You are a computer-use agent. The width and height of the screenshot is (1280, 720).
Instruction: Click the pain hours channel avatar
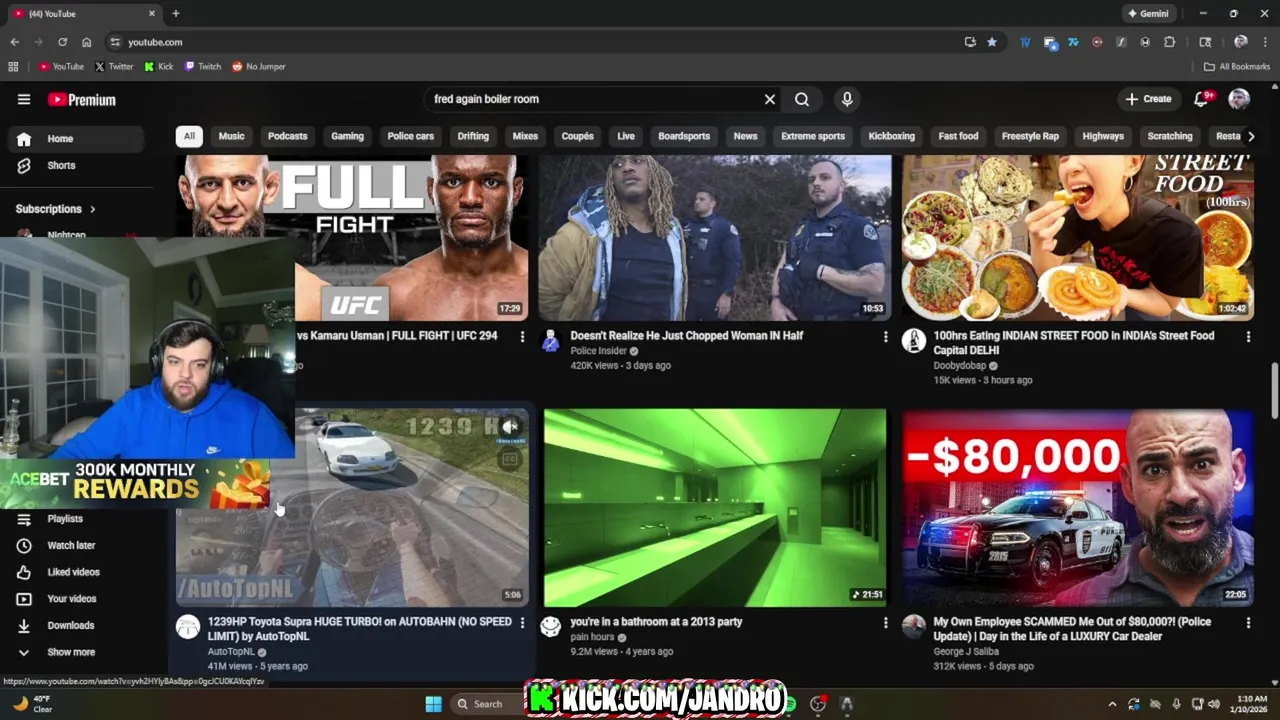[551, 627]
